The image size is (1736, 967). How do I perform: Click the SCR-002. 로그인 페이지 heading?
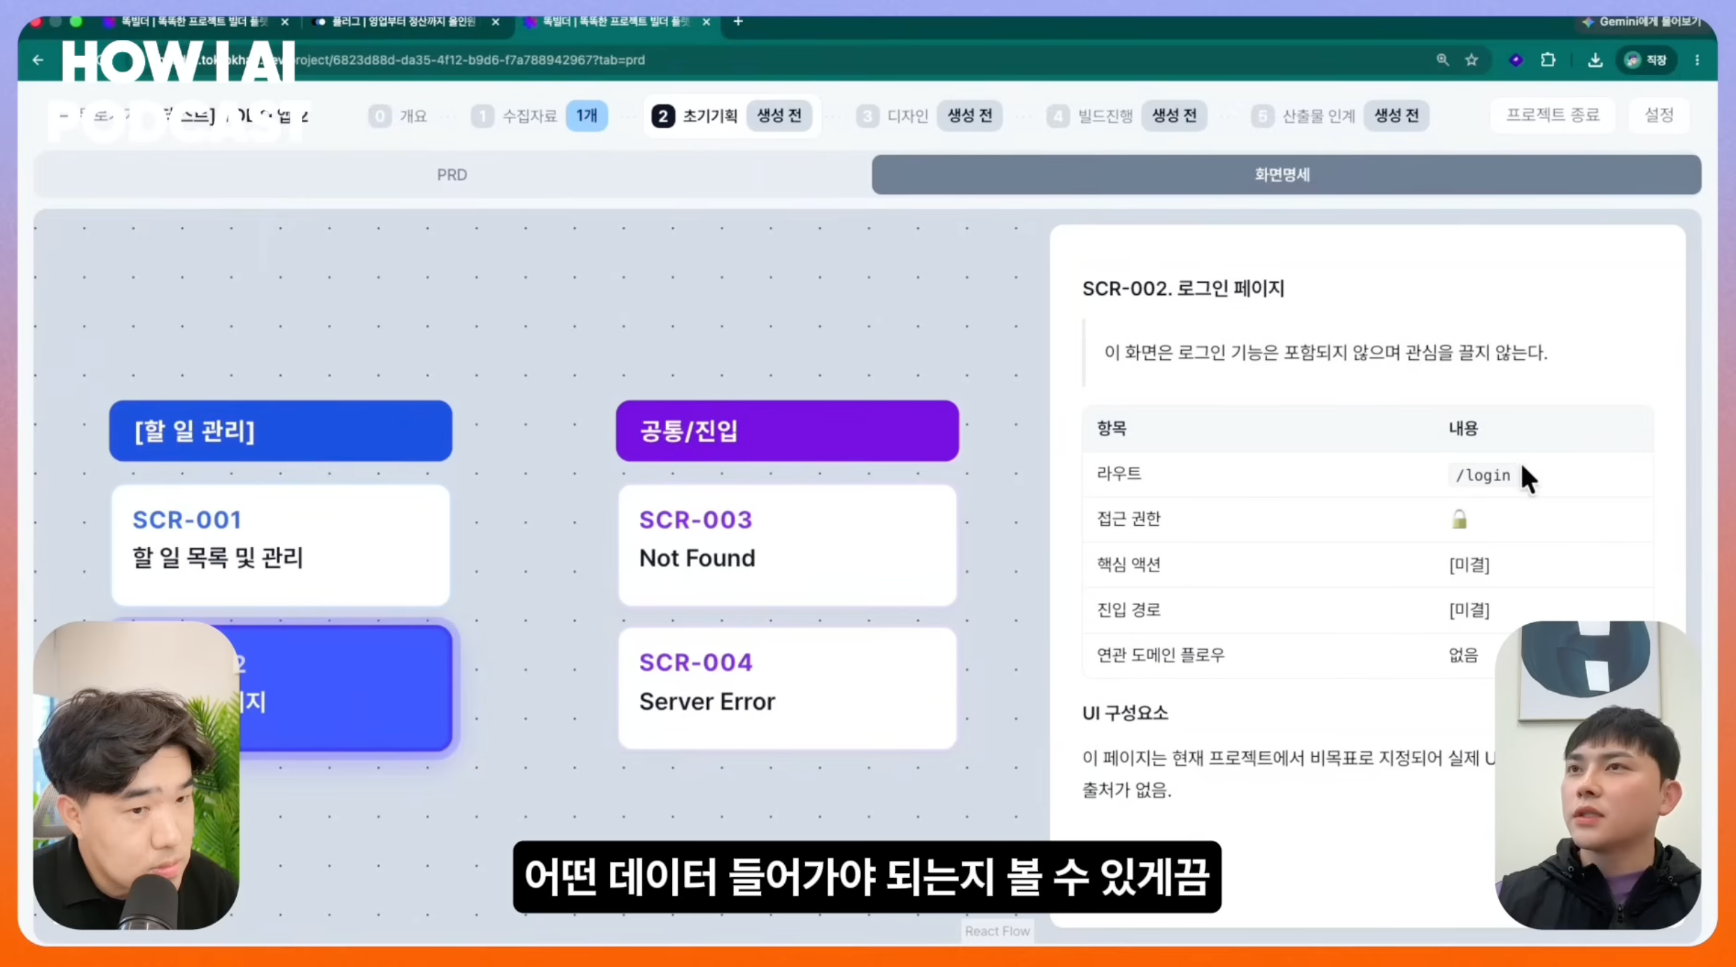pos(1183,289)
